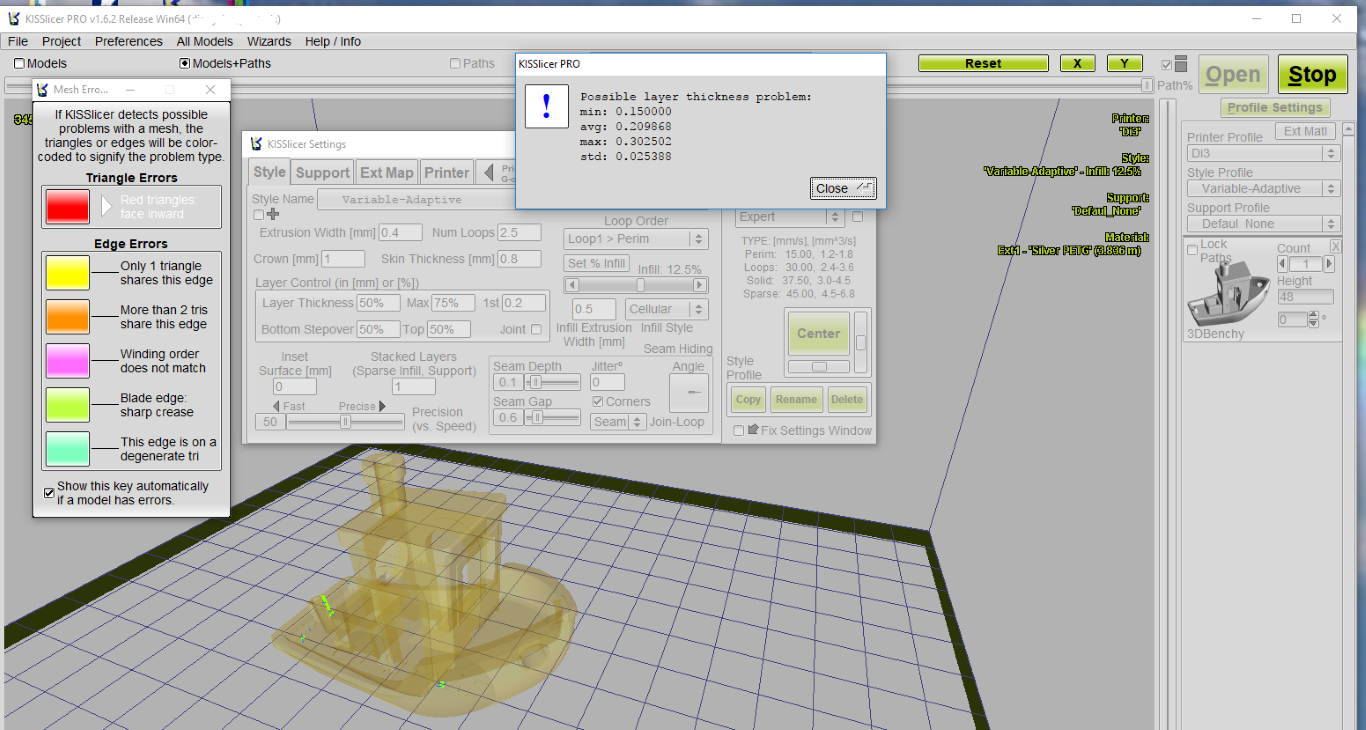
Task: Toggle 'Show this key automatically' checkbox
Action: tap(49, 493)
